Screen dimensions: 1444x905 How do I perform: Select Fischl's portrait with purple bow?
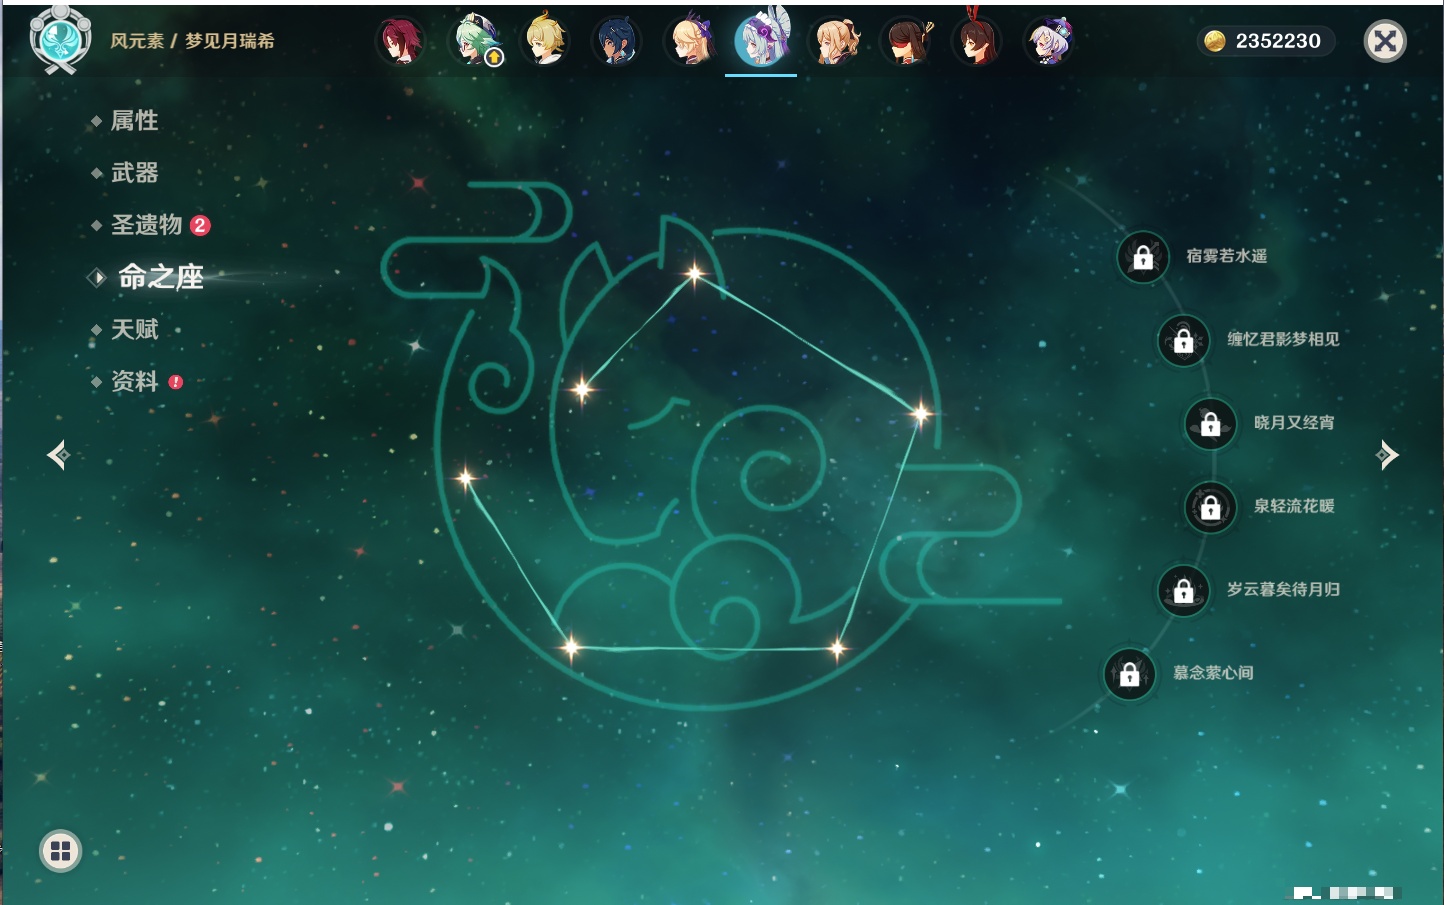690,42
